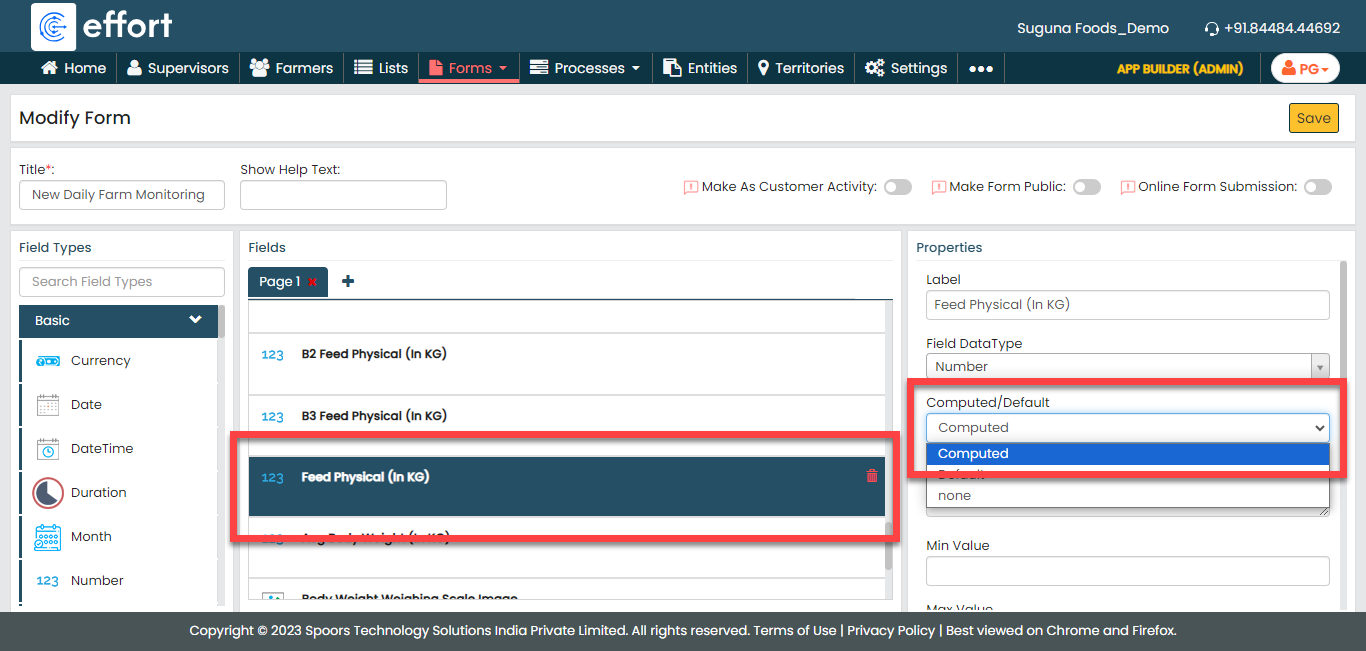Click the effort logo icon

pos(53,26)
